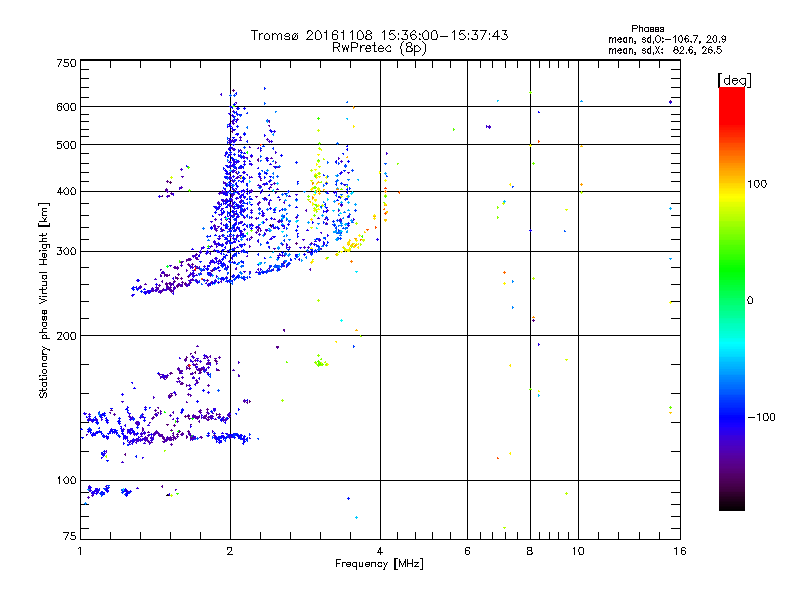
Task: Click the x-axis label '16'
Action: tap(680, 551)
